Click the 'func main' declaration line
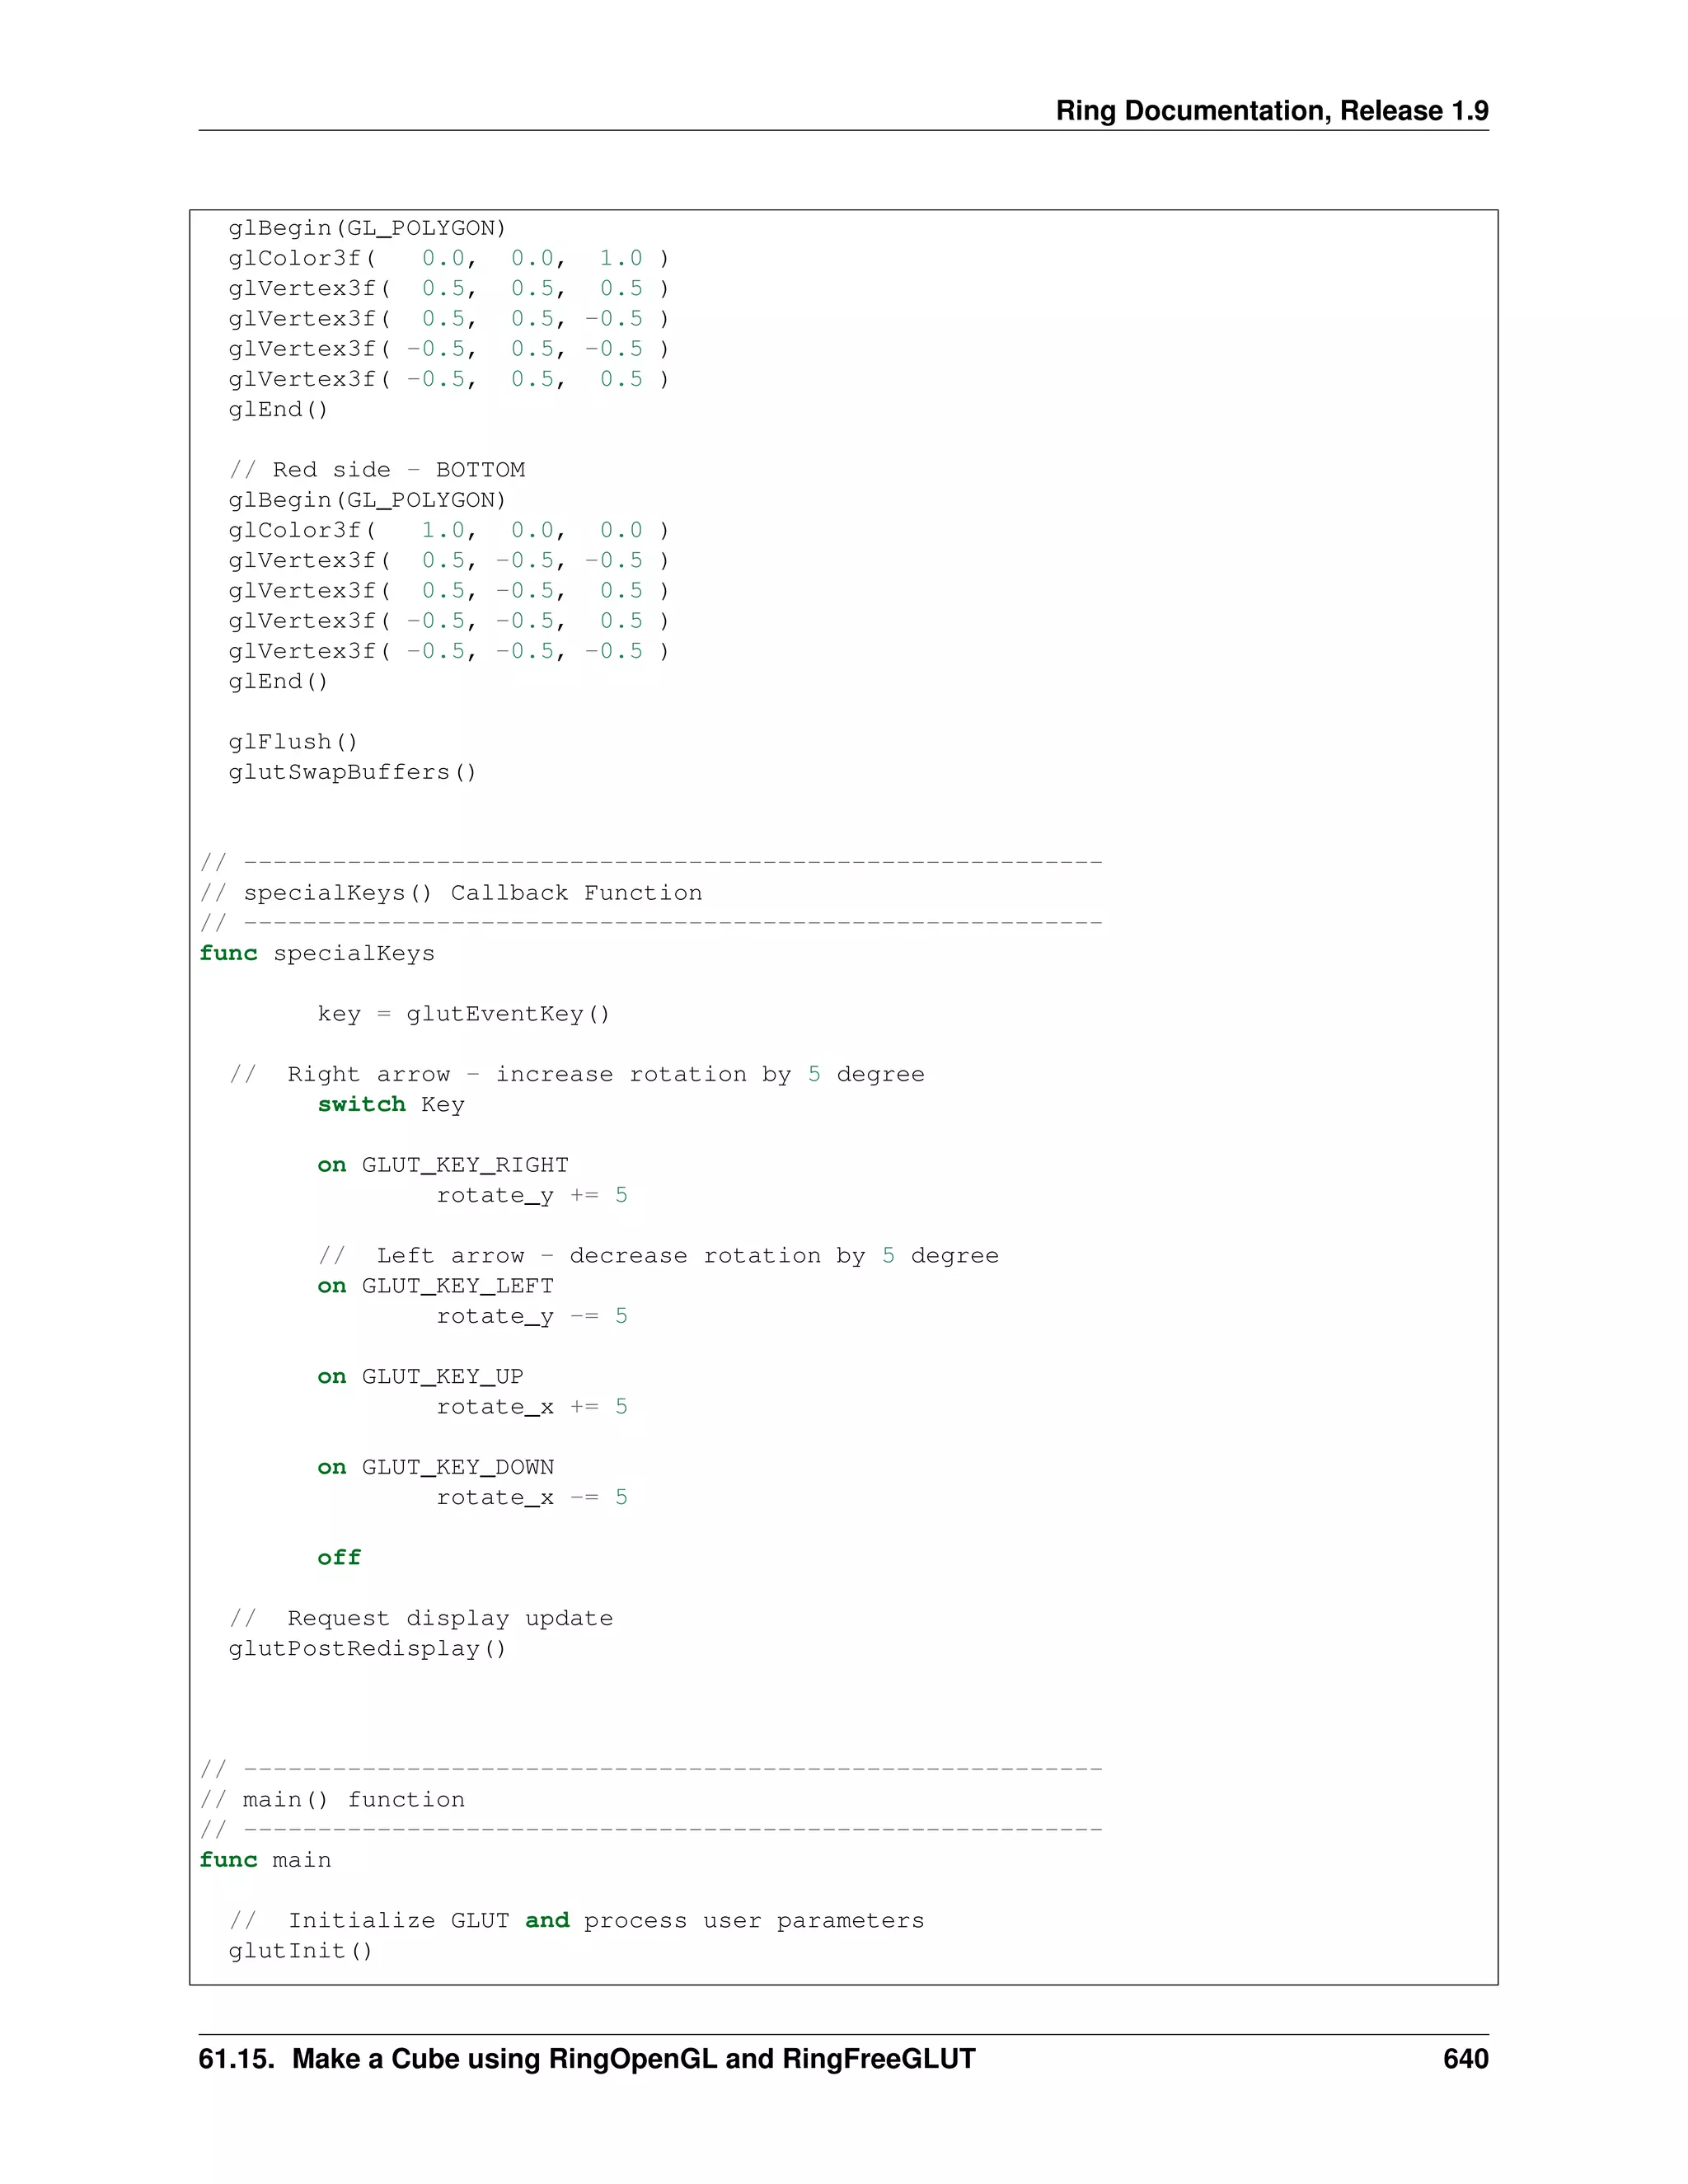Viewport: 1688px width, 2184px height. (x=265, y=1860)
